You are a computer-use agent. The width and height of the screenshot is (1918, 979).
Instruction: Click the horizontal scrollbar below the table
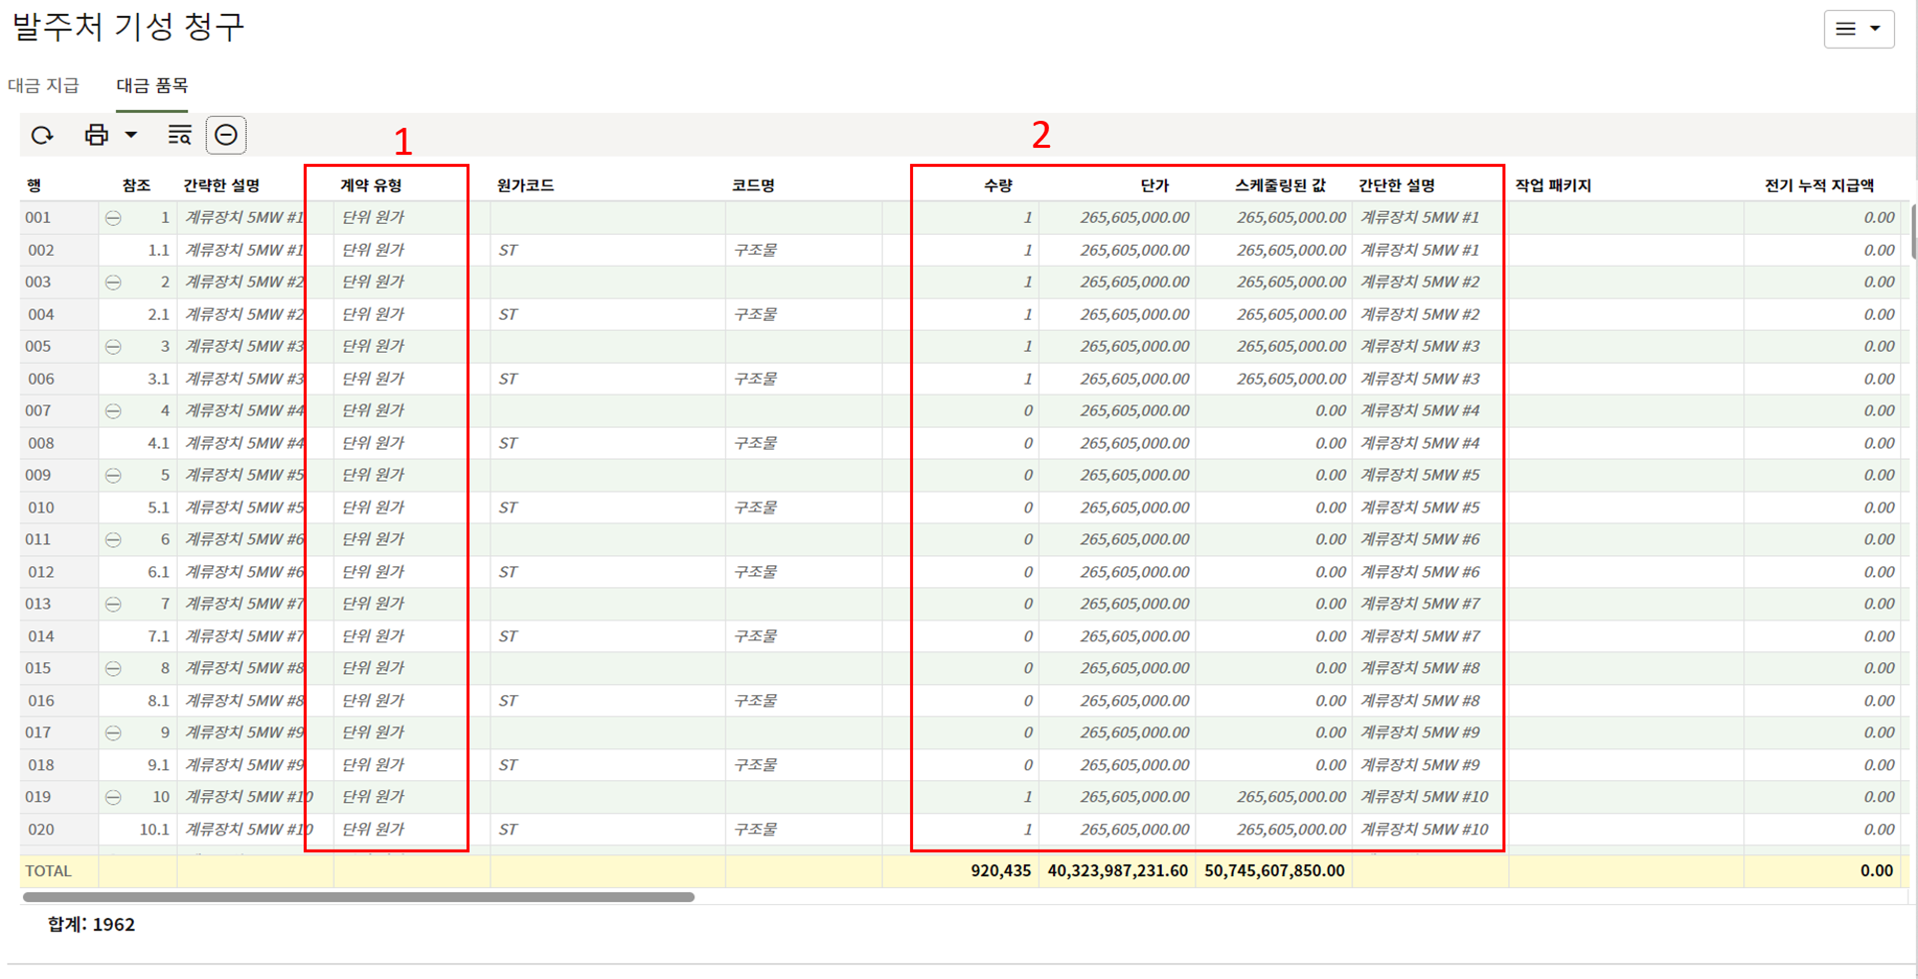[x=358, y=897]
